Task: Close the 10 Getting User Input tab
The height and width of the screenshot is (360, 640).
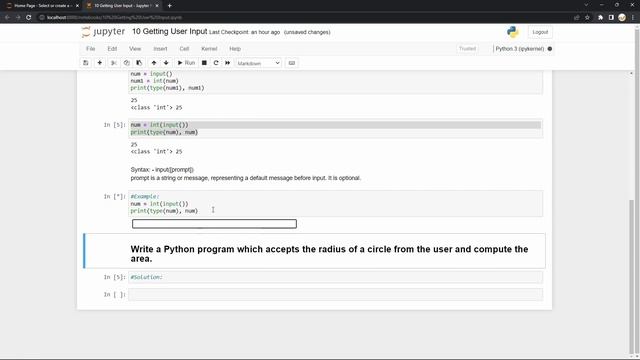Action: tap(157, 6)
